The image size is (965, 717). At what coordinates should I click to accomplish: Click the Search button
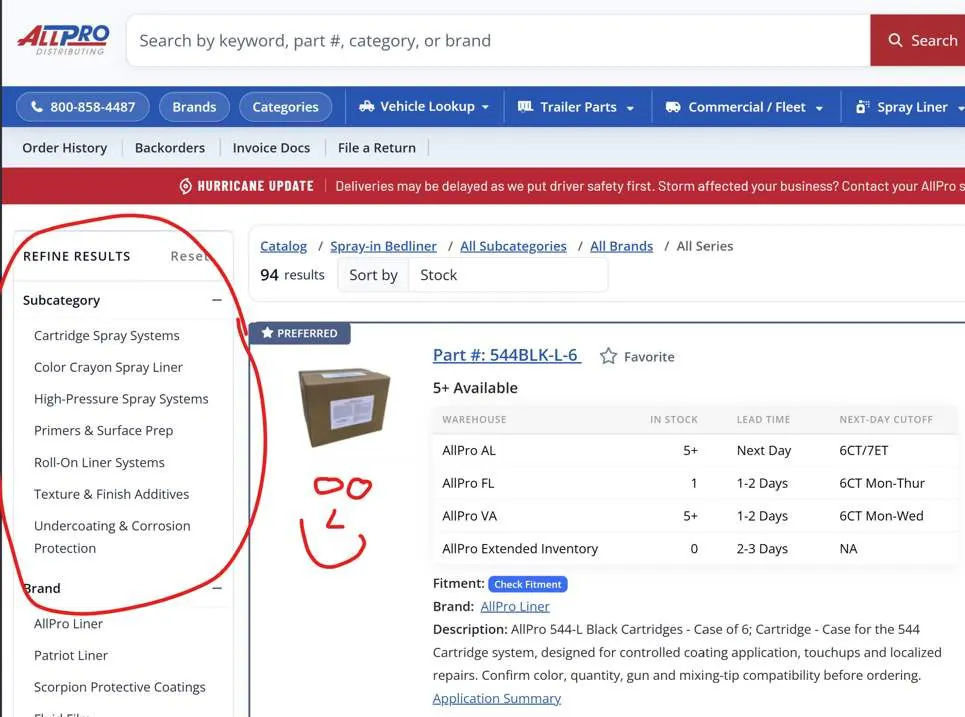click(x=918, y=41)
